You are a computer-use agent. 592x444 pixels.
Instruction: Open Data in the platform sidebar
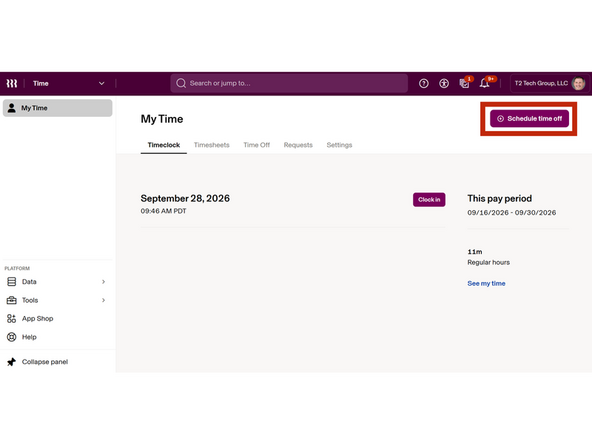tap(56, 282)
